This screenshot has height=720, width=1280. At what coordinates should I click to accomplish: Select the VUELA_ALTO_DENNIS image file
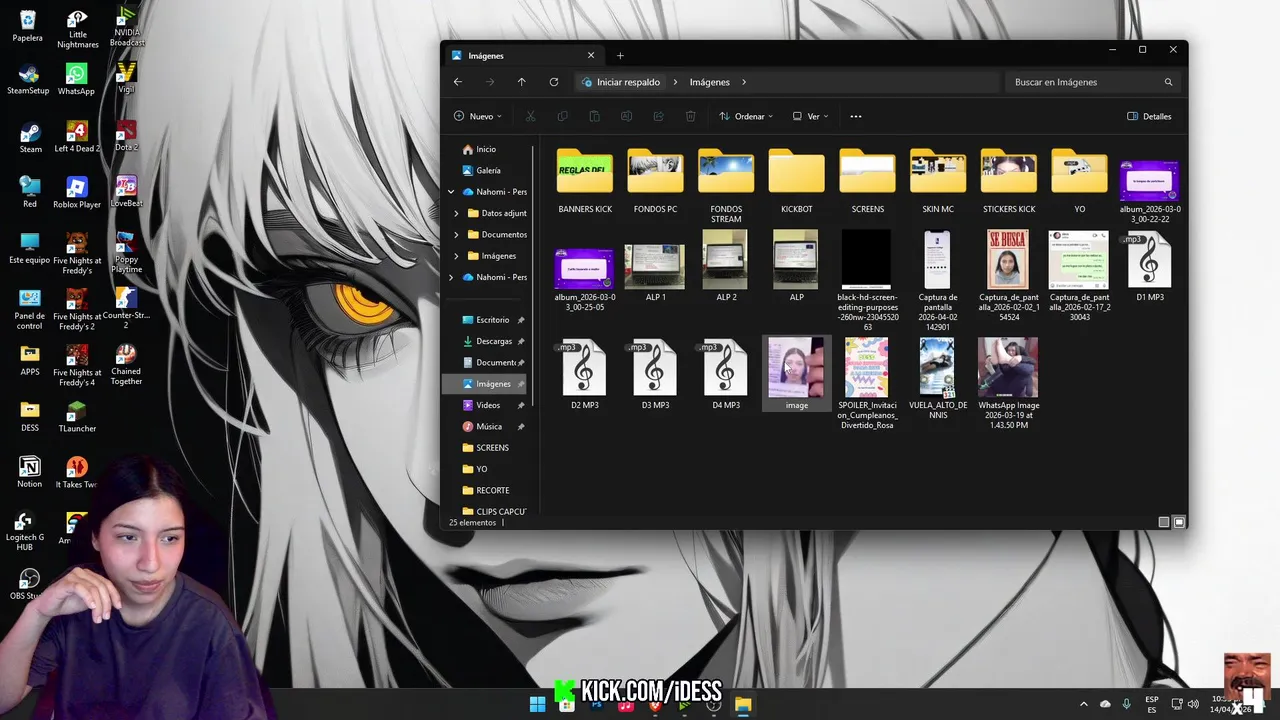[x=937, y=379]
